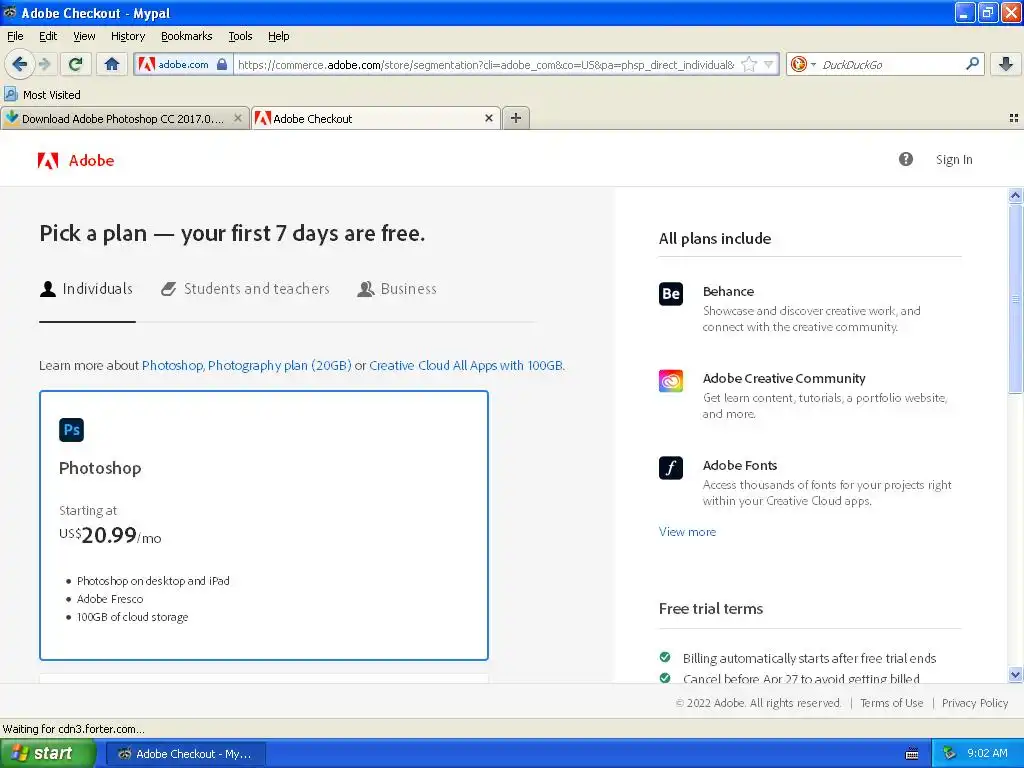Click the page scrollbar up arrow

[x=1015, y=195]
